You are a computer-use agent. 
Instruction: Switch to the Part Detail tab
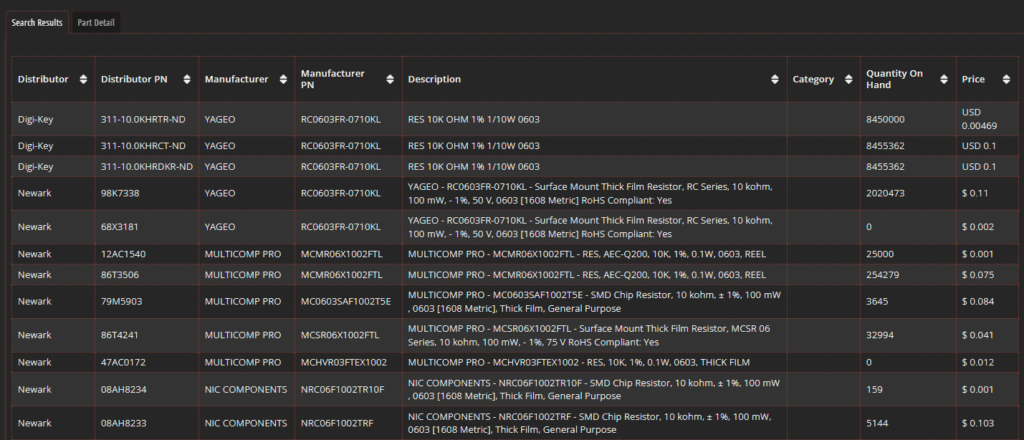(96, 23)
